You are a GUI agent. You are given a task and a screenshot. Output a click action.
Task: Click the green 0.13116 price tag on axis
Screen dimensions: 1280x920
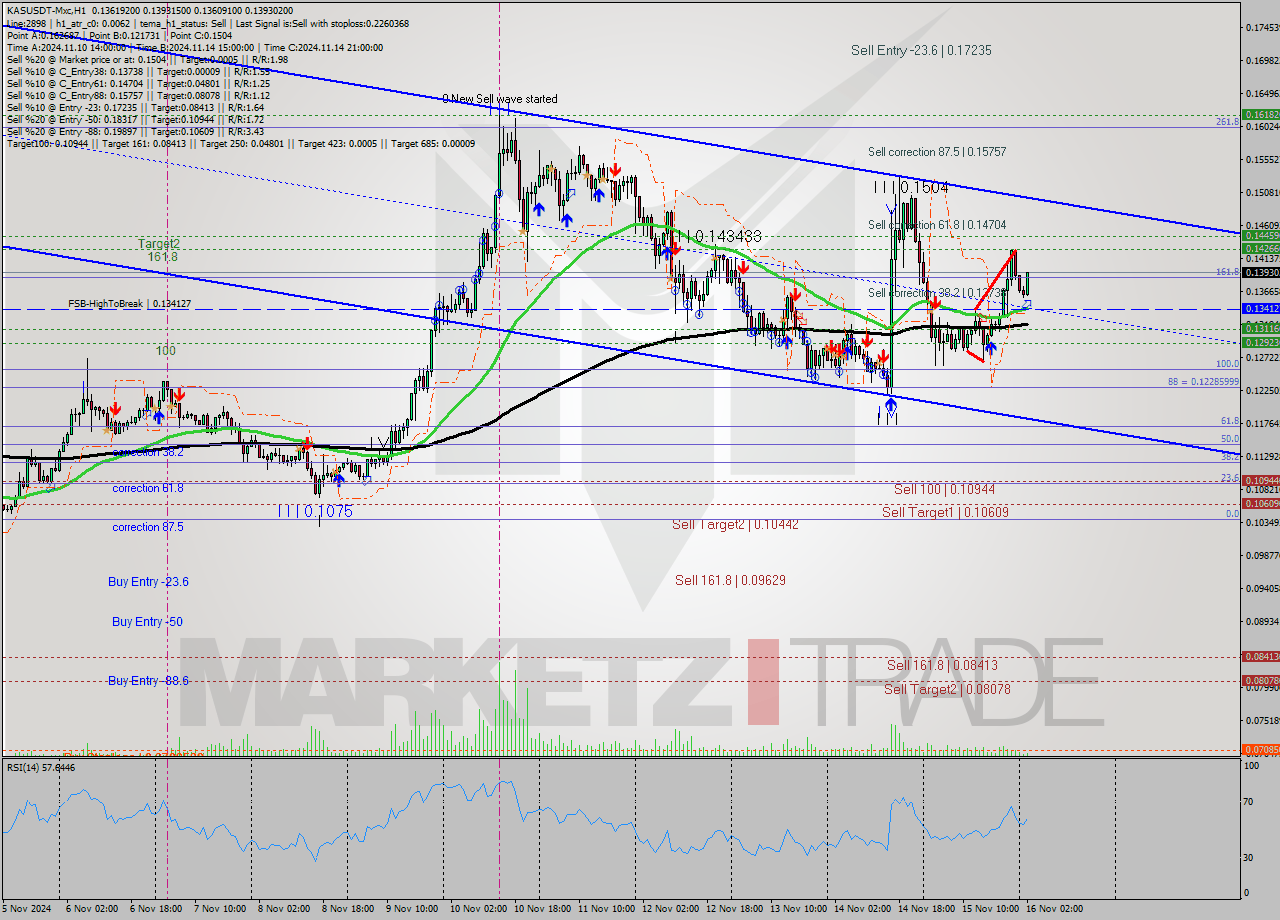pyautogui.click(x=1260, y=328)
